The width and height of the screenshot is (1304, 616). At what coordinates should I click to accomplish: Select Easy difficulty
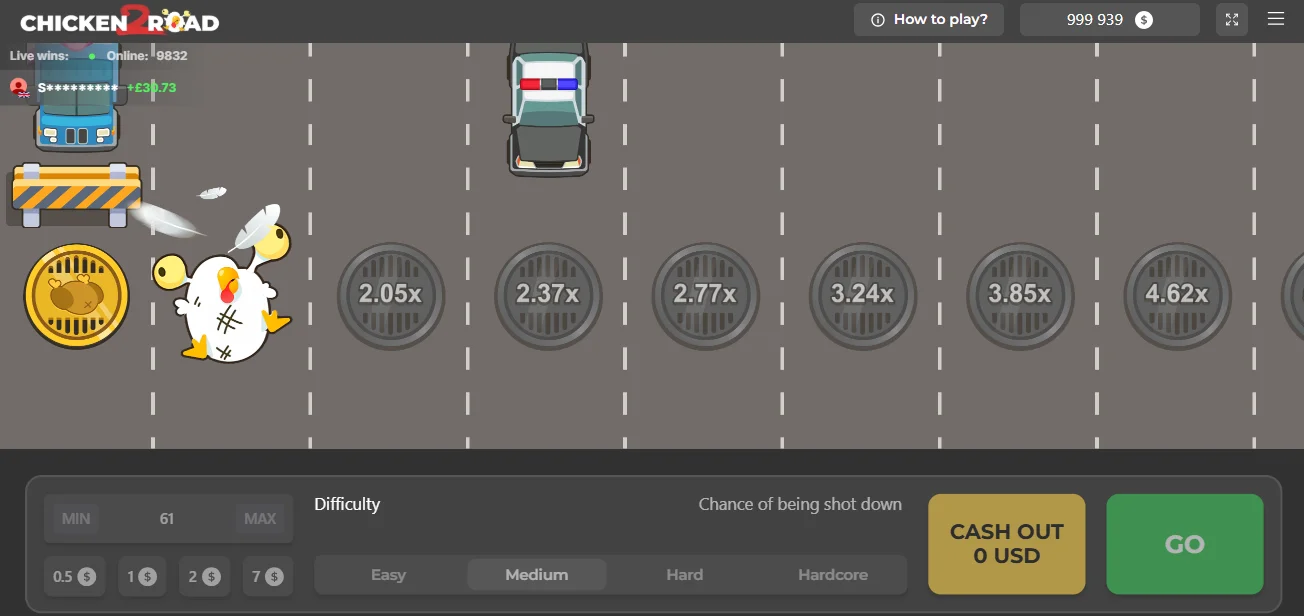pyautogui.click(x=388, y=575)
